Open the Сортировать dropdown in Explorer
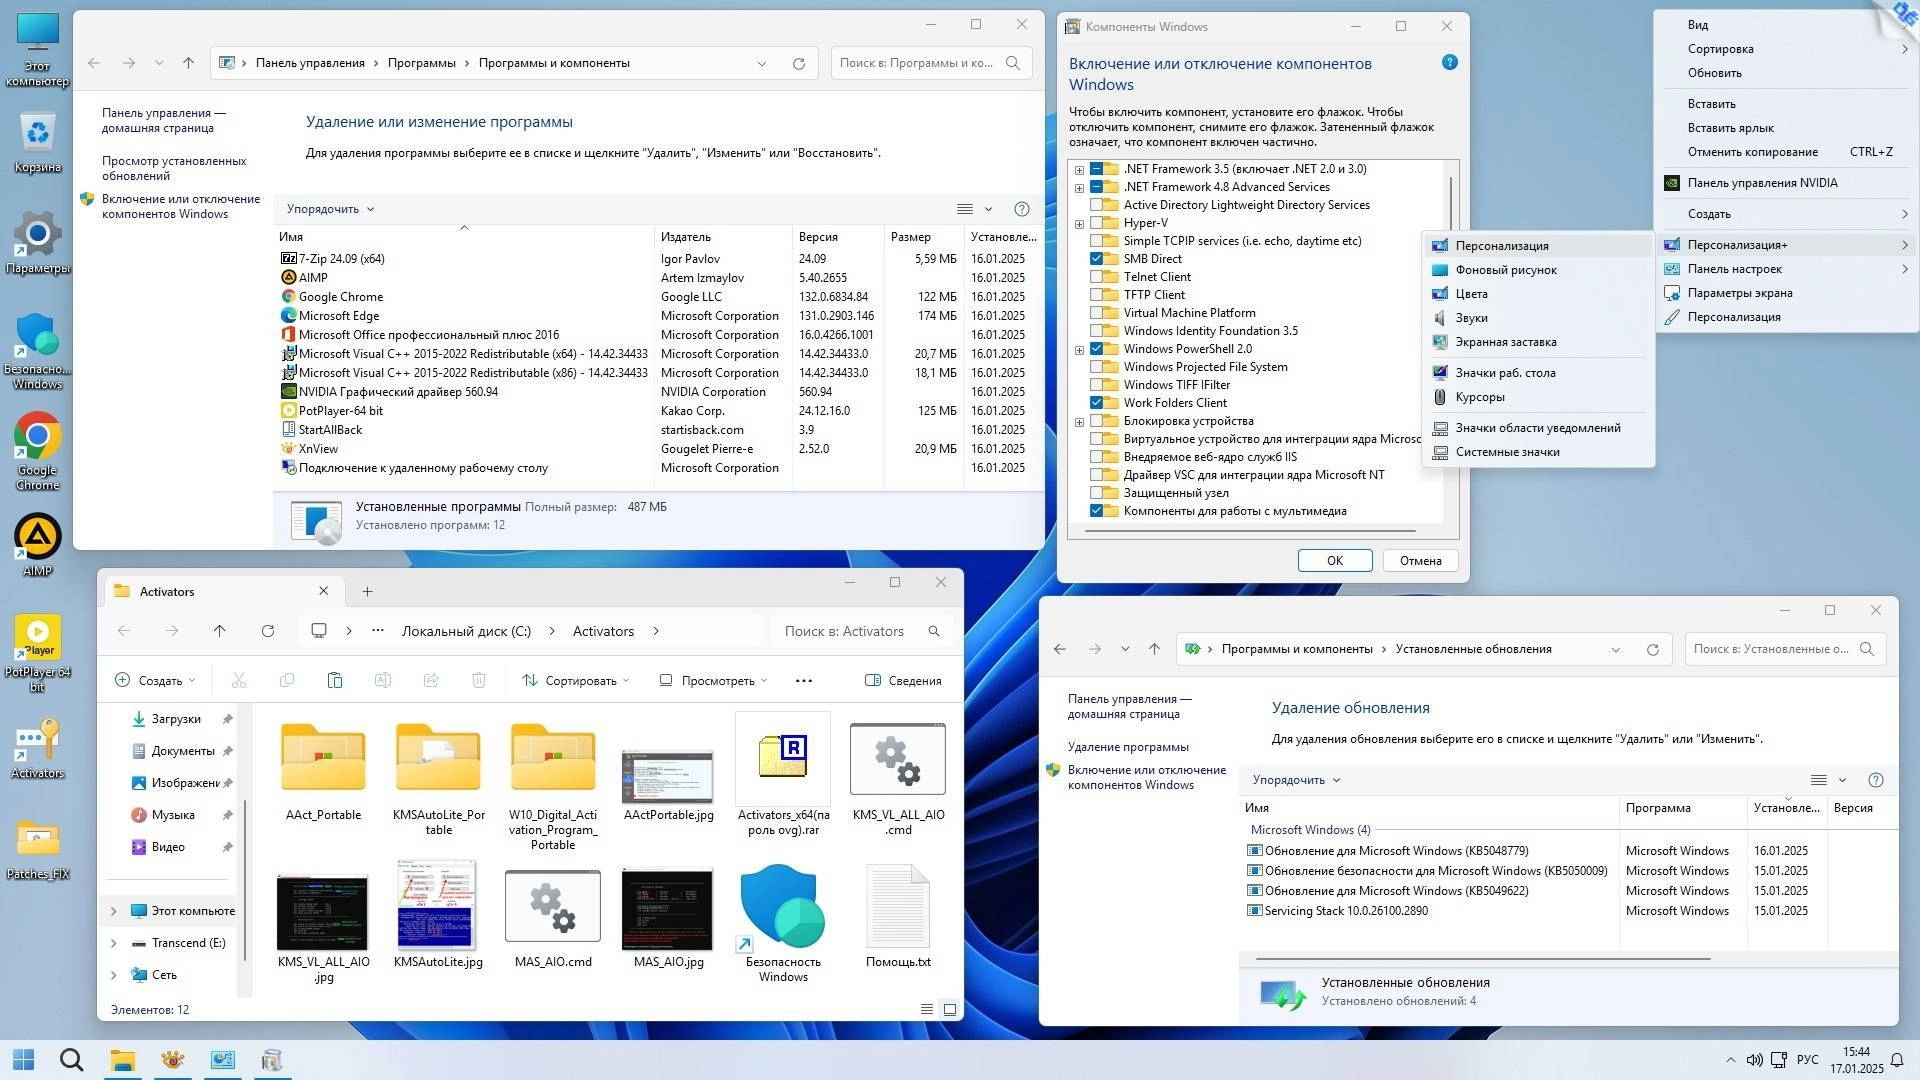Screen dimensions: 1920x1080 click(576, 680)
